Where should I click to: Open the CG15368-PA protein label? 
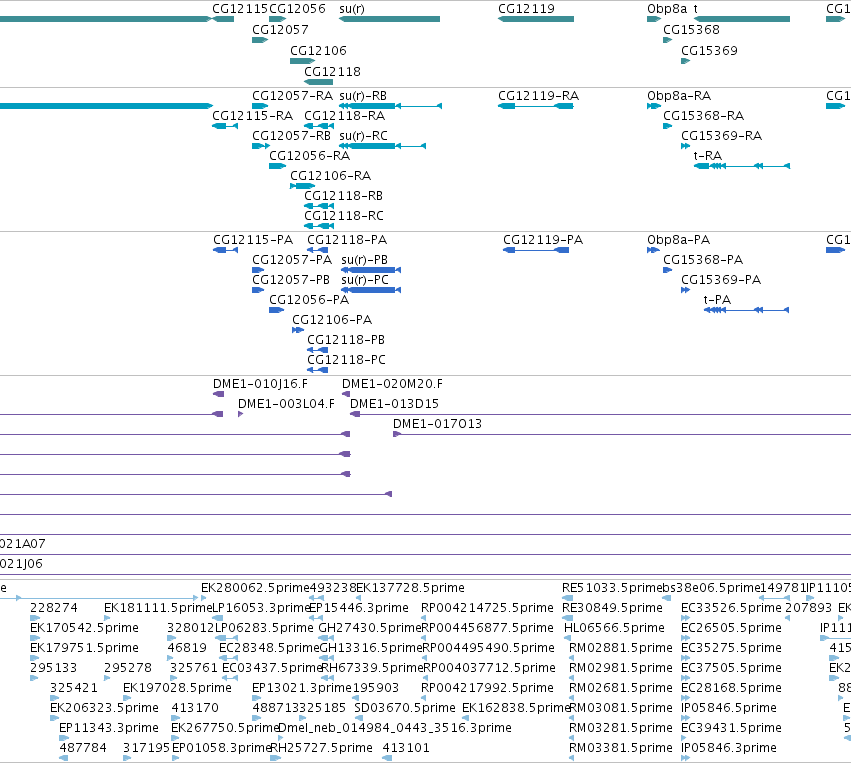(703, 260)
